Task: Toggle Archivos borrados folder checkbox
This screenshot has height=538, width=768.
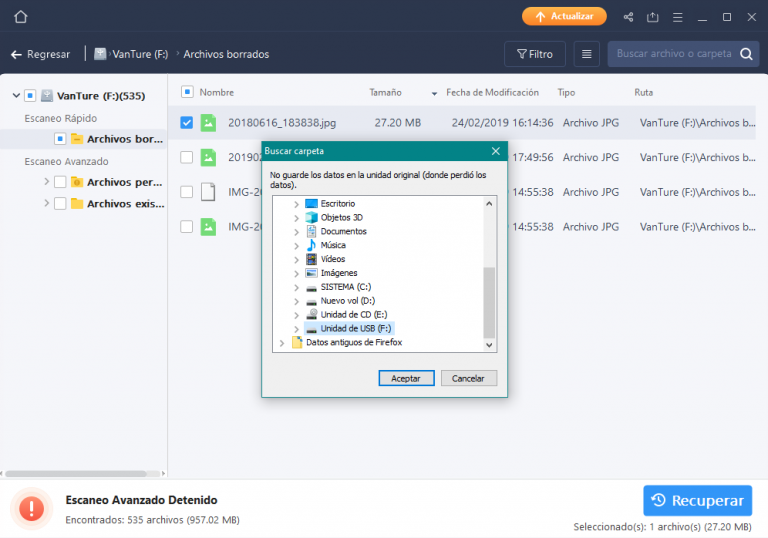Action: coord(60,139)
